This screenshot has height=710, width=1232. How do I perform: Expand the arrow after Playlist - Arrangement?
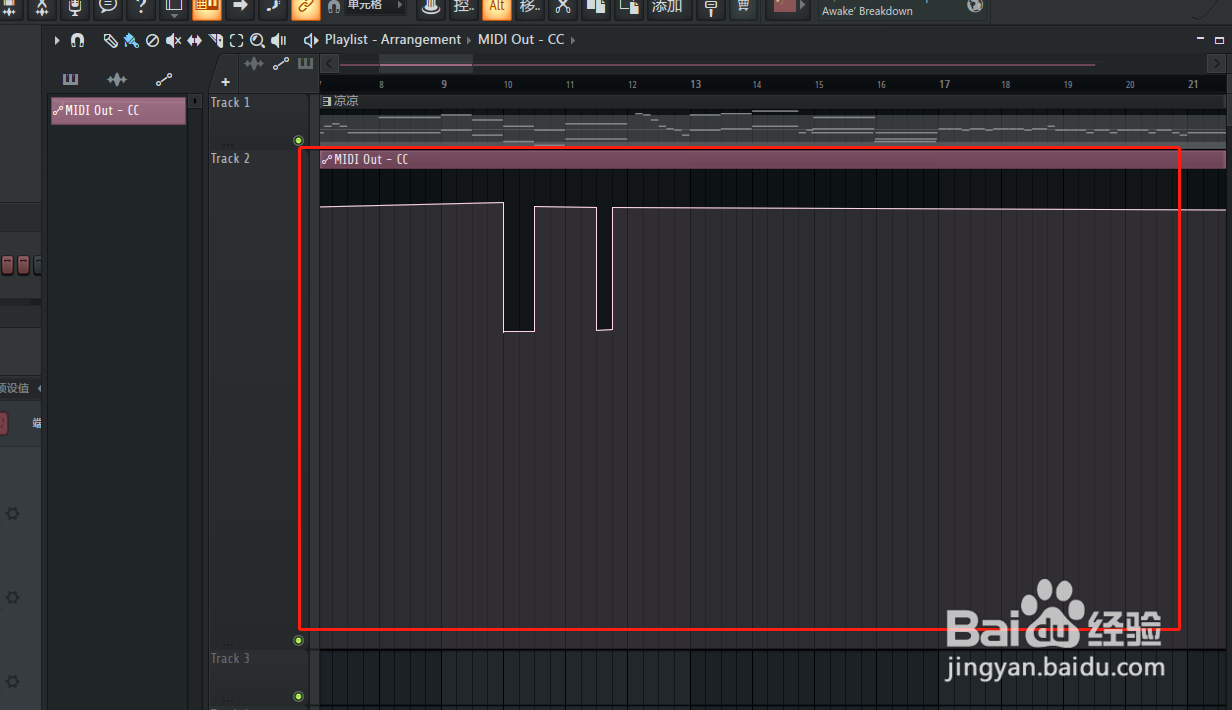point(470,40)
